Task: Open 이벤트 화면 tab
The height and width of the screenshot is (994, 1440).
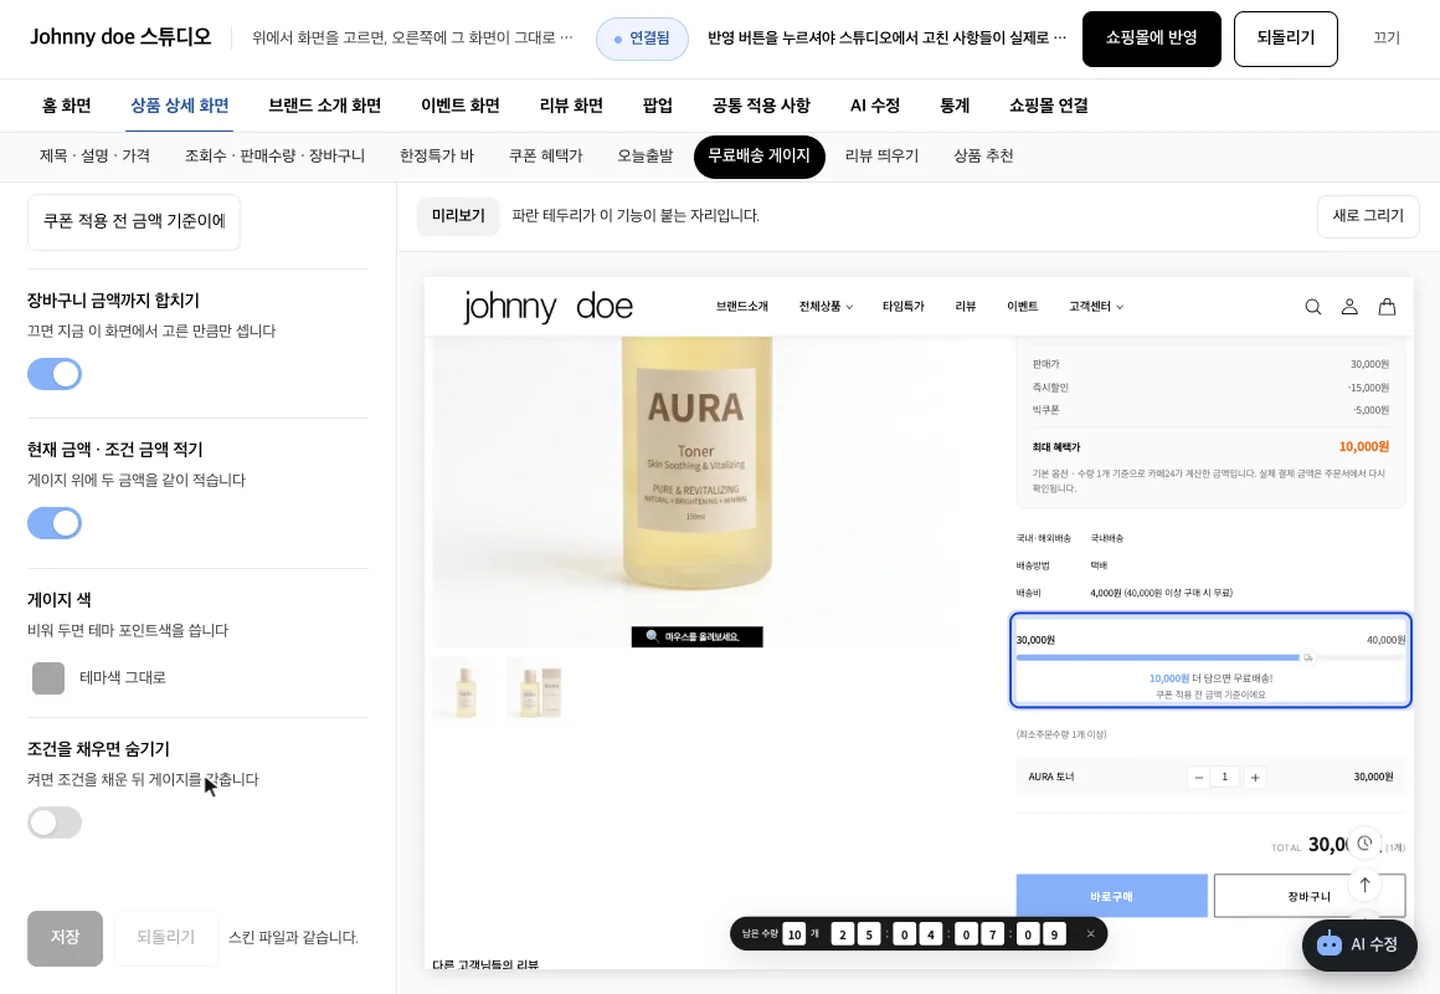Action: [x=460, y=105]
